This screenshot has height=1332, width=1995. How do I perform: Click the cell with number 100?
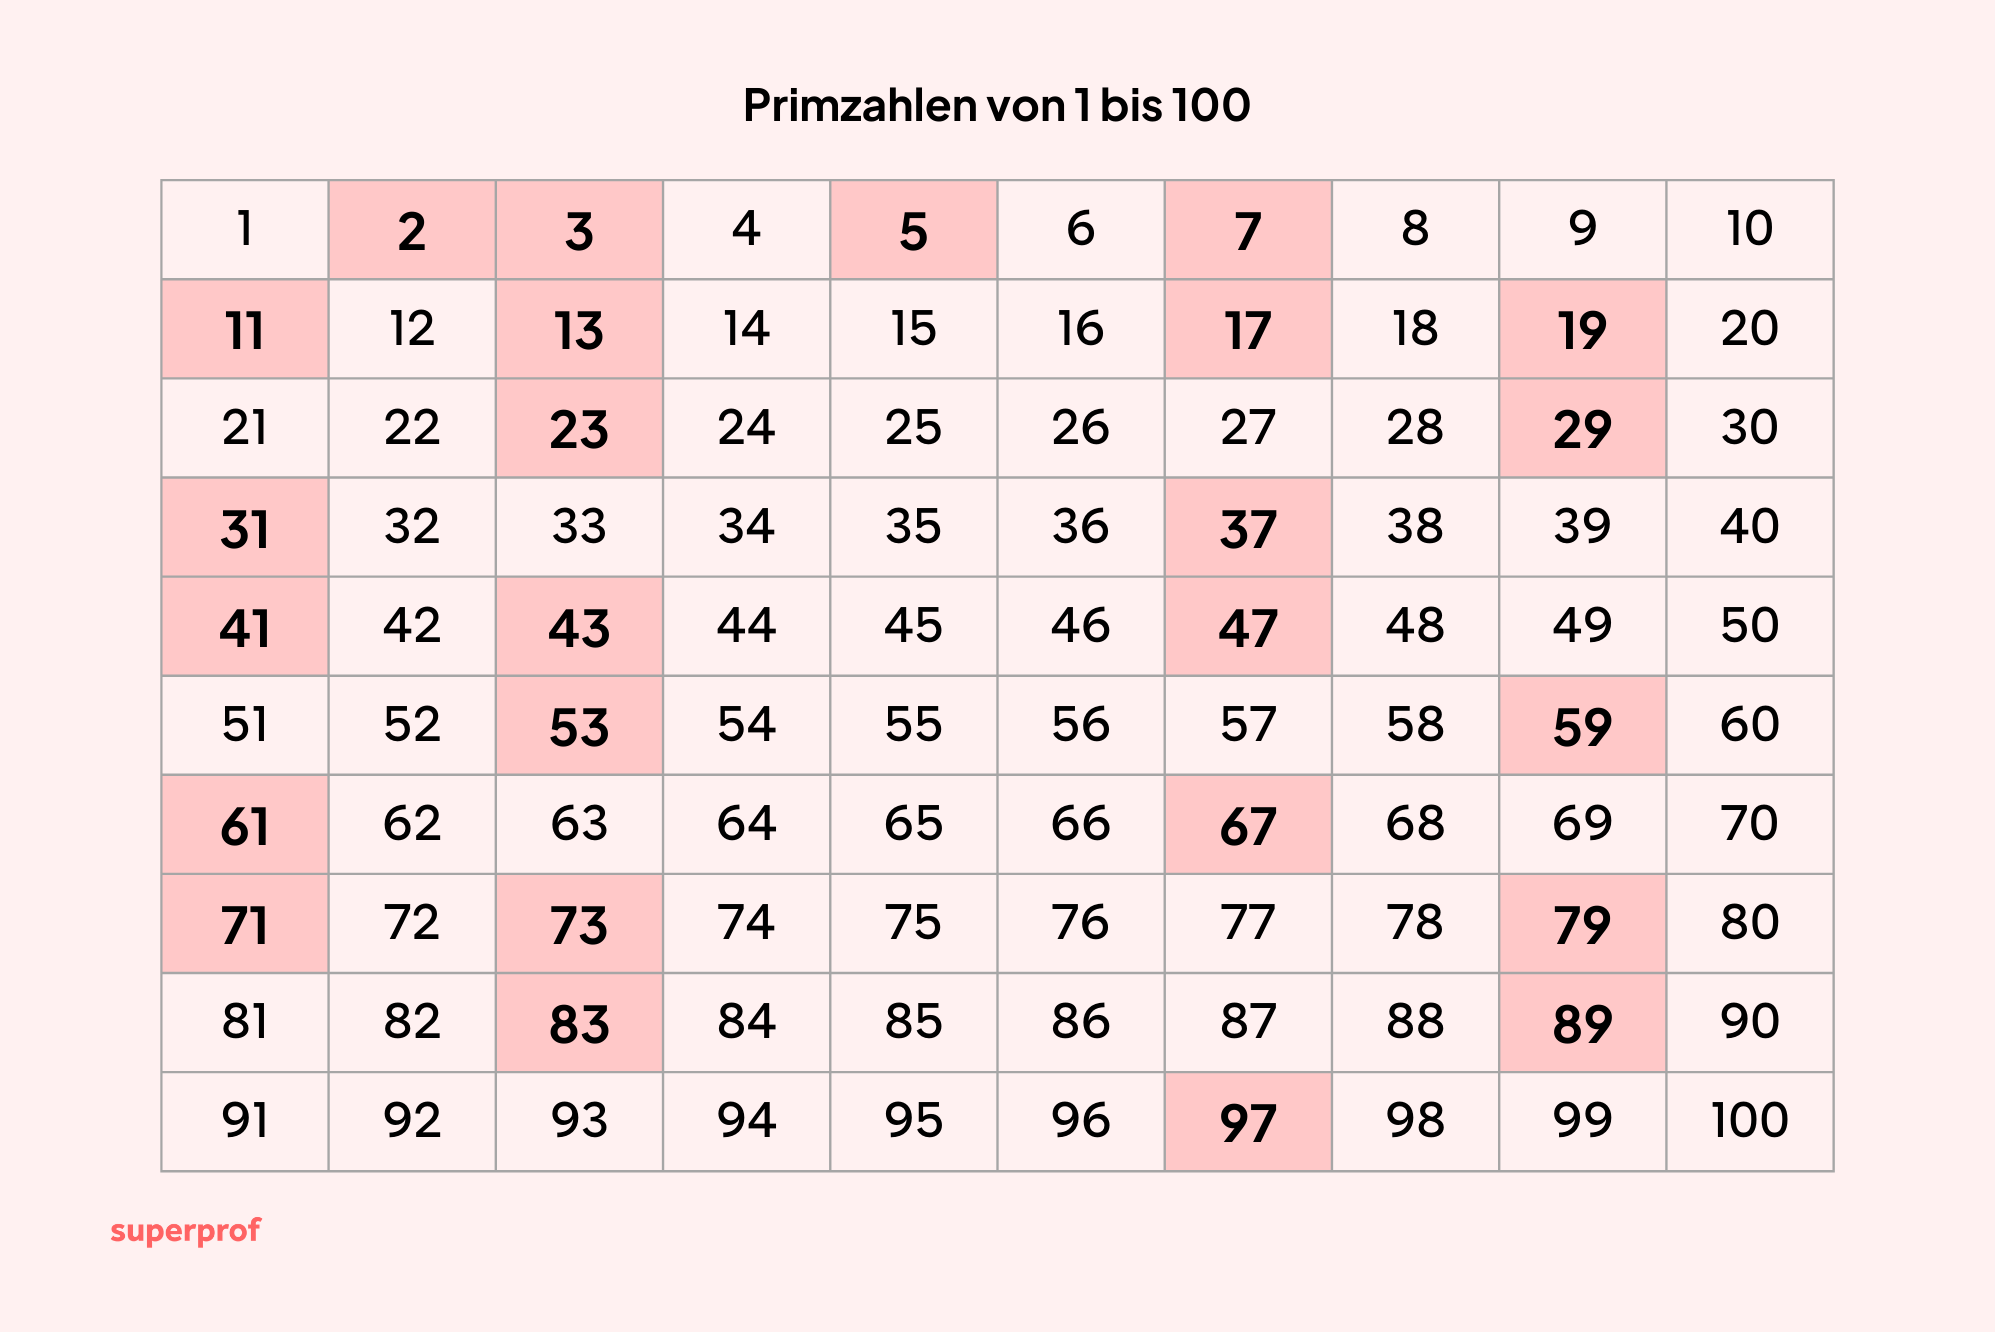pyautogui.click(x=1750, y=1122)
